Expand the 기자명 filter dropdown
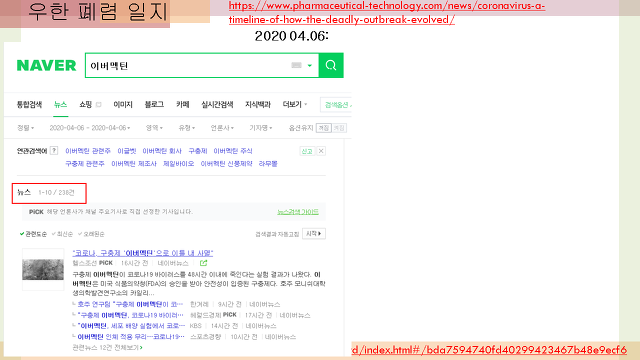 261,128
